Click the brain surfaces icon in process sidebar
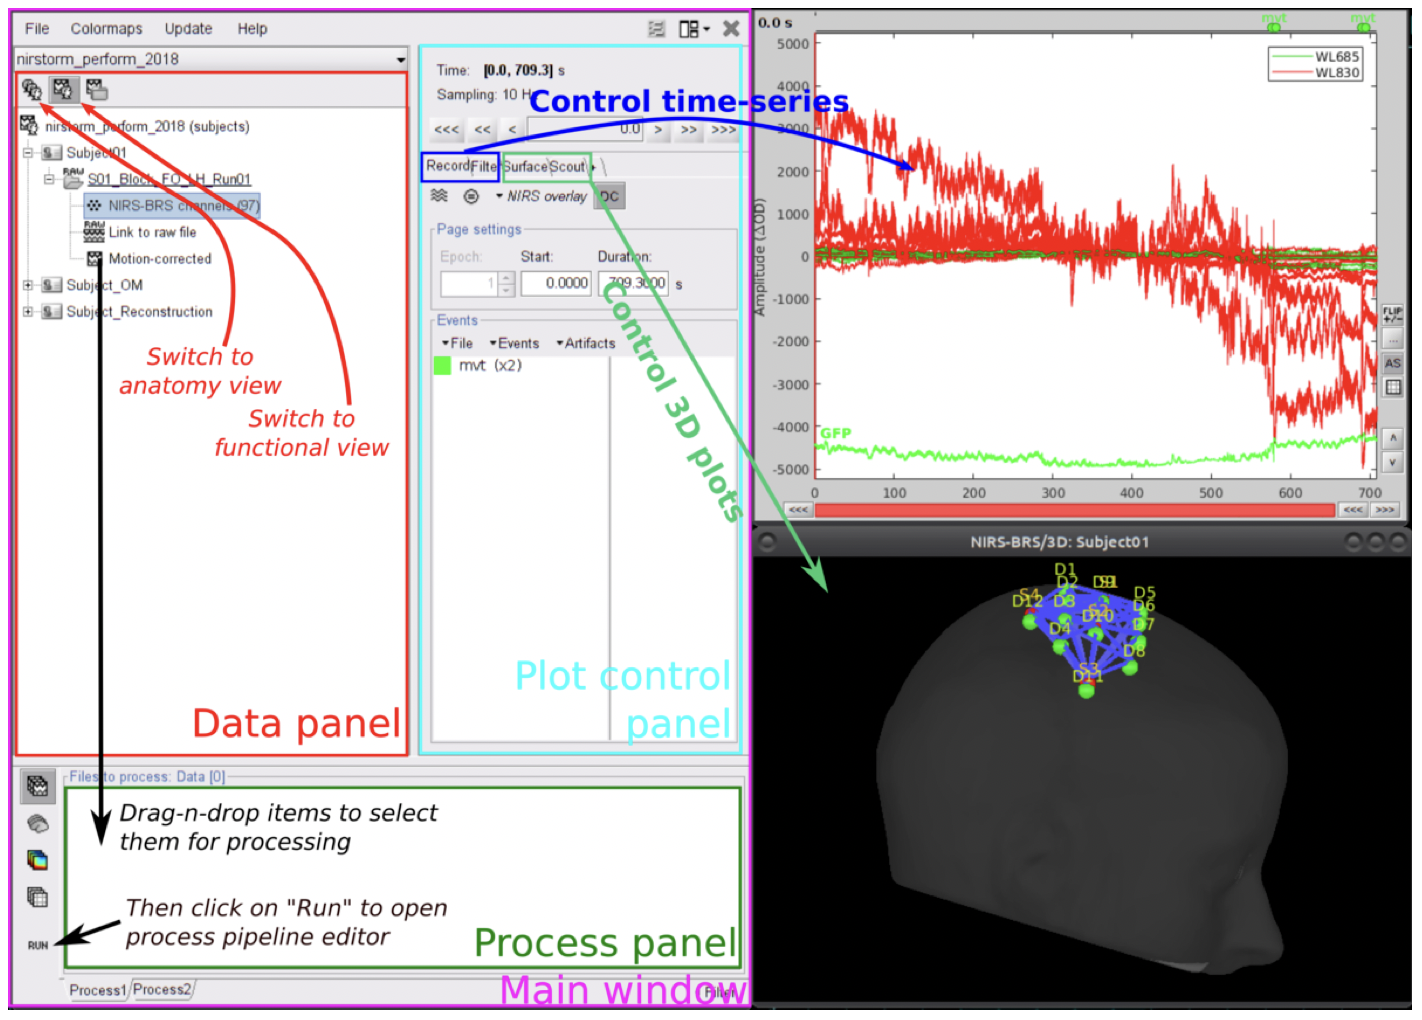The image size is (1422, 1020). (x=37, y=823)
